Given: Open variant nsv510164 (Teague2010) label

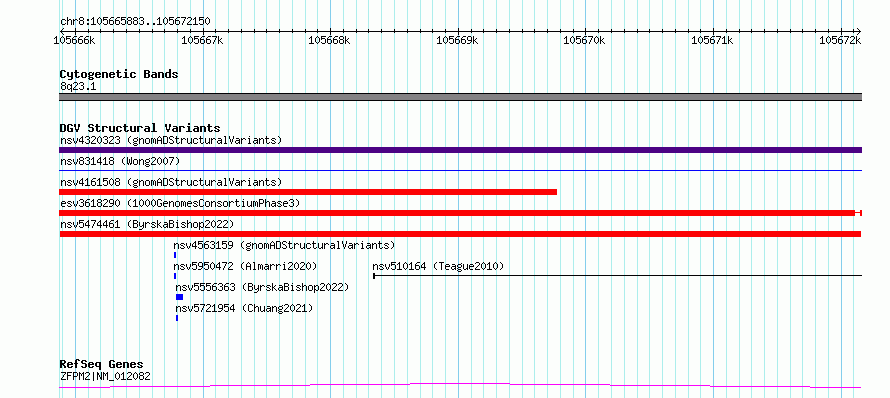Looking at the screenshot, I should pyautogui.click(x=438, y=266).
